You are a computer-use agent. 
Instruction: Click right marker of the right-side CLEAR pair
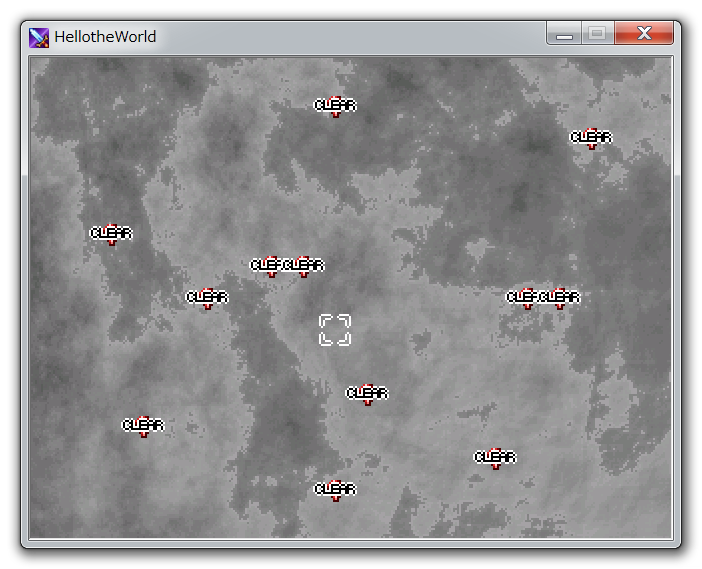tap(560, 298)
